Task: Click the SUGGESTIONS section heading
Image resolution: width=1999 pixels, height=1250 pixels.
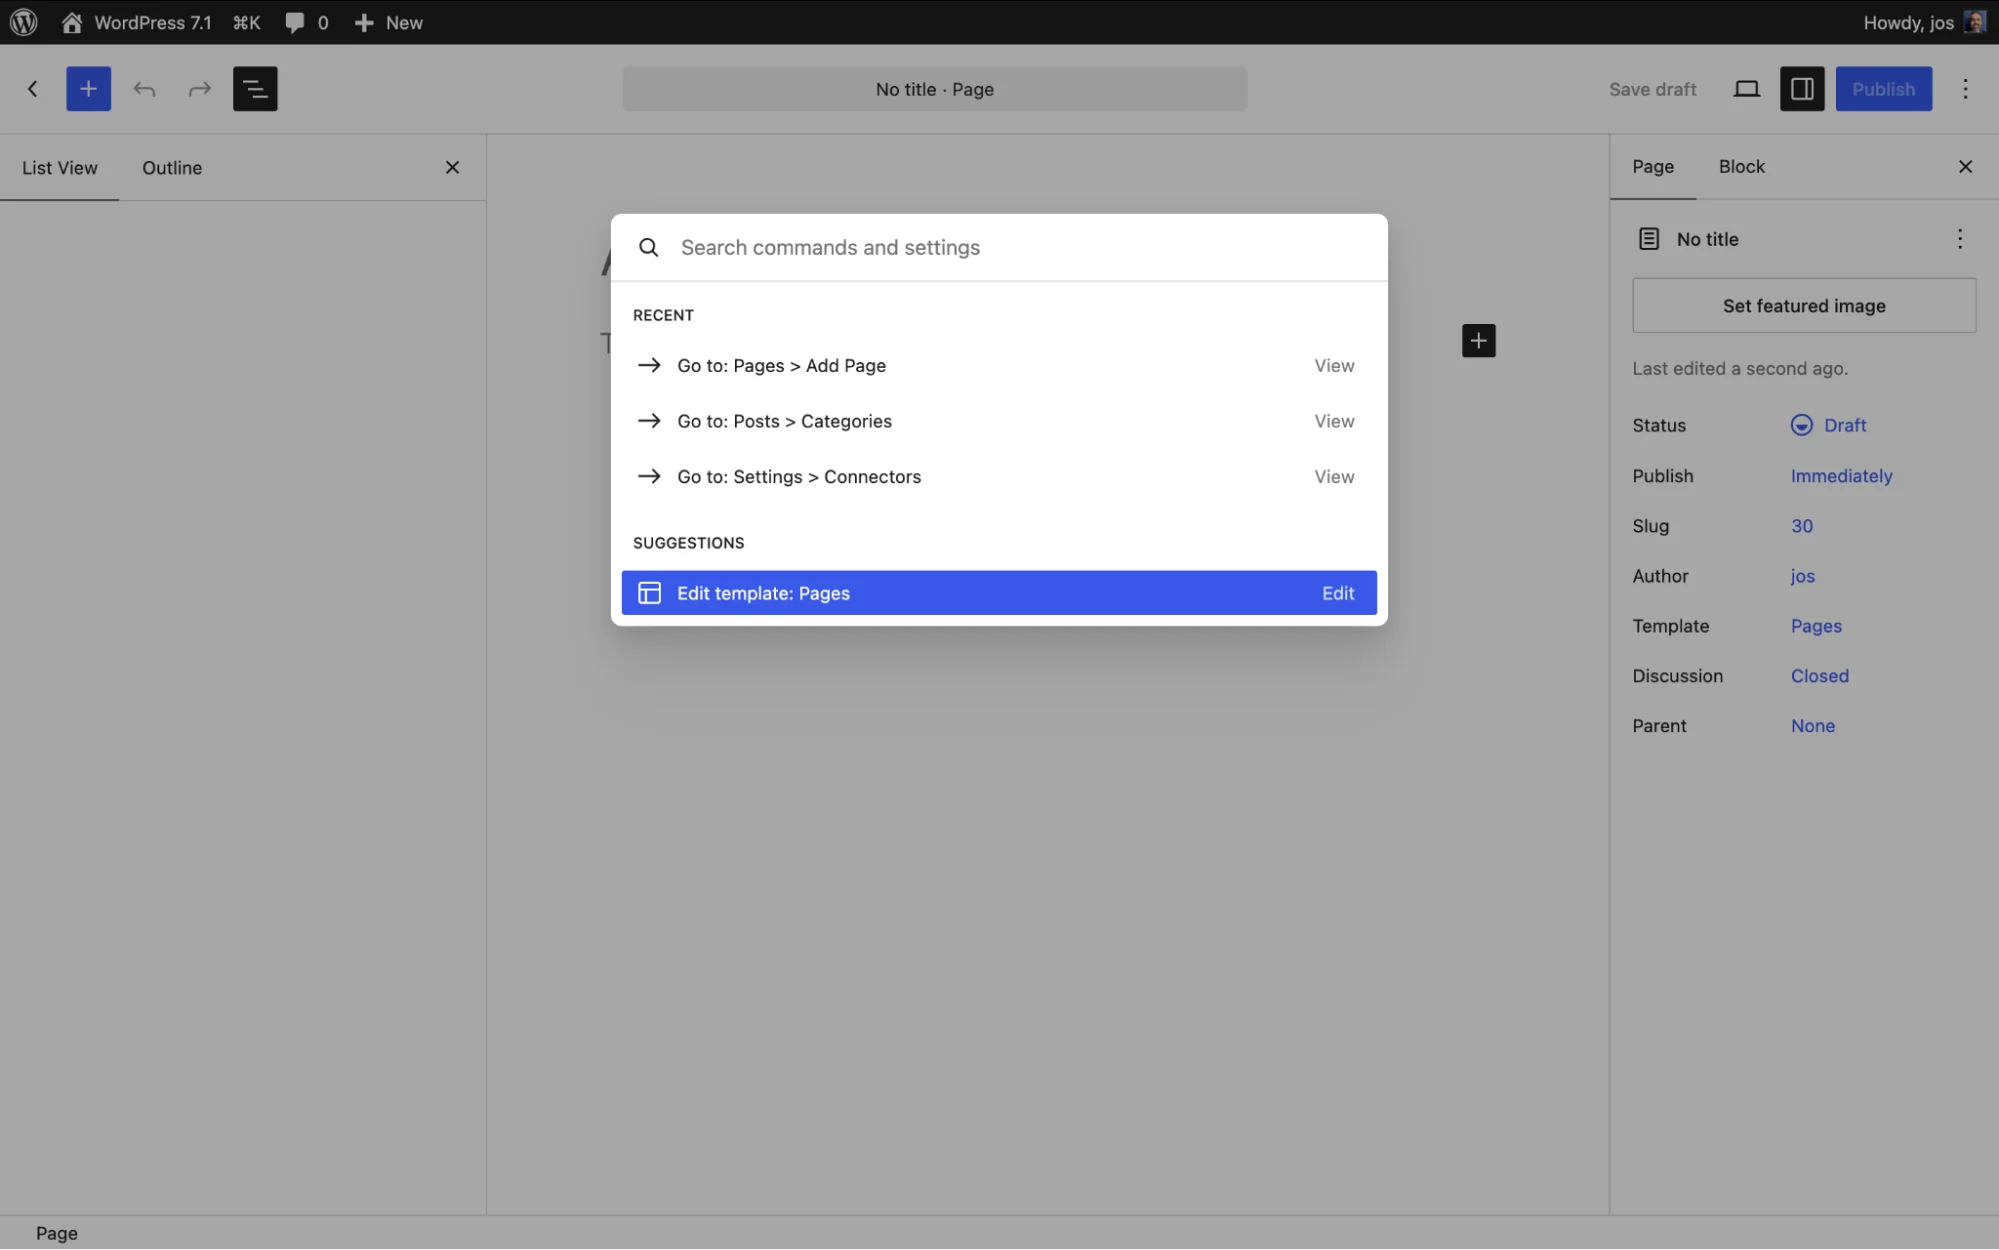Action: [688, 543]
